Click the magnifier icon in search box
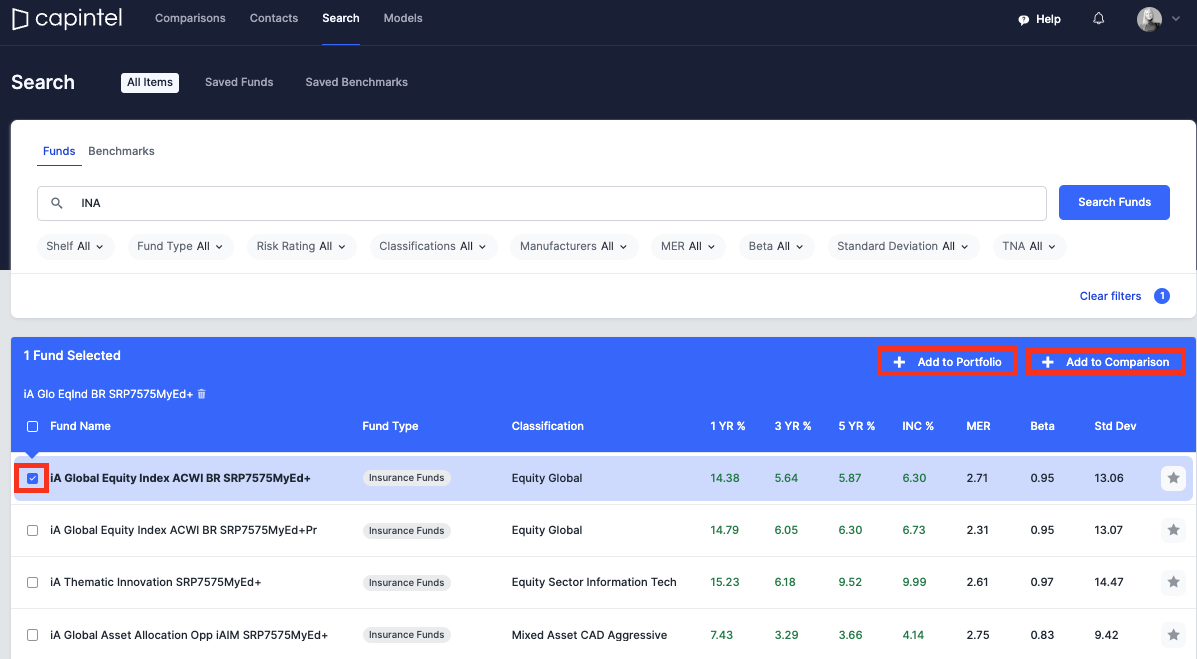This screenshot has height=659, width=1197. (x=56, y=203)
